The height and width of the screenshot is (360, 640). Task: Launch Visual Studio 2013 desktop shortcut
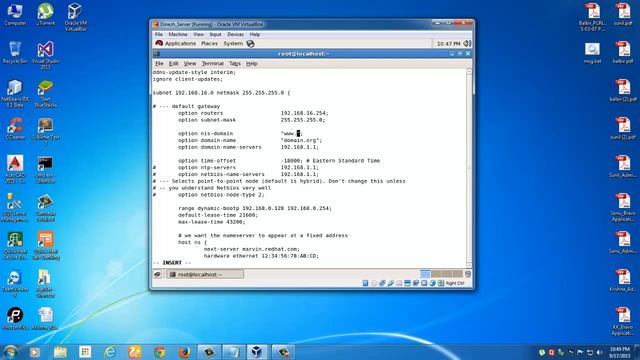[x=45, y=55]
